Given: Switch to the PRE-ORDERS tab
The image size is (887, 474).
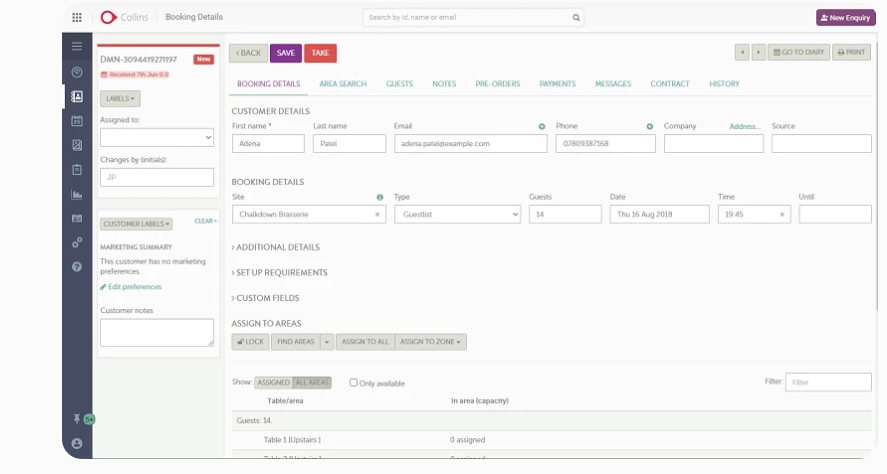Looking at the screenshot, I should click(x=498, y=84).
